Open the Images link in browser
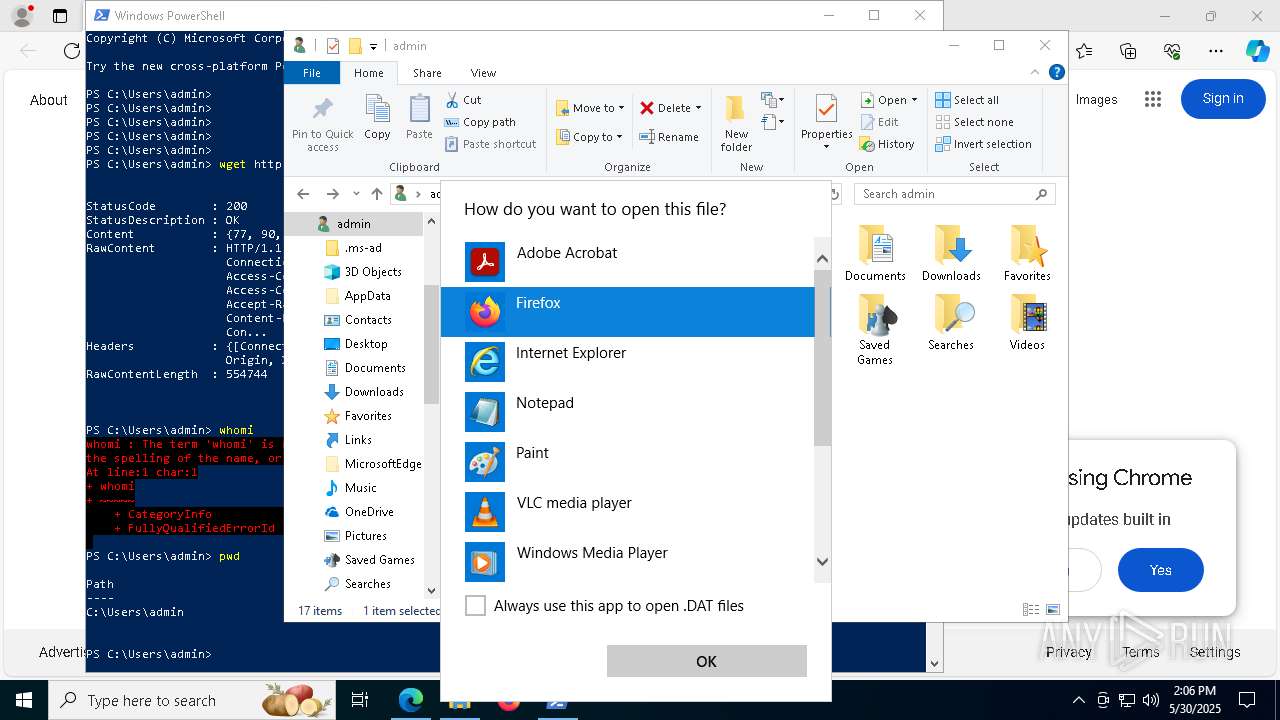Screen dimensions: 1280x720 [x=1096, y=99]
